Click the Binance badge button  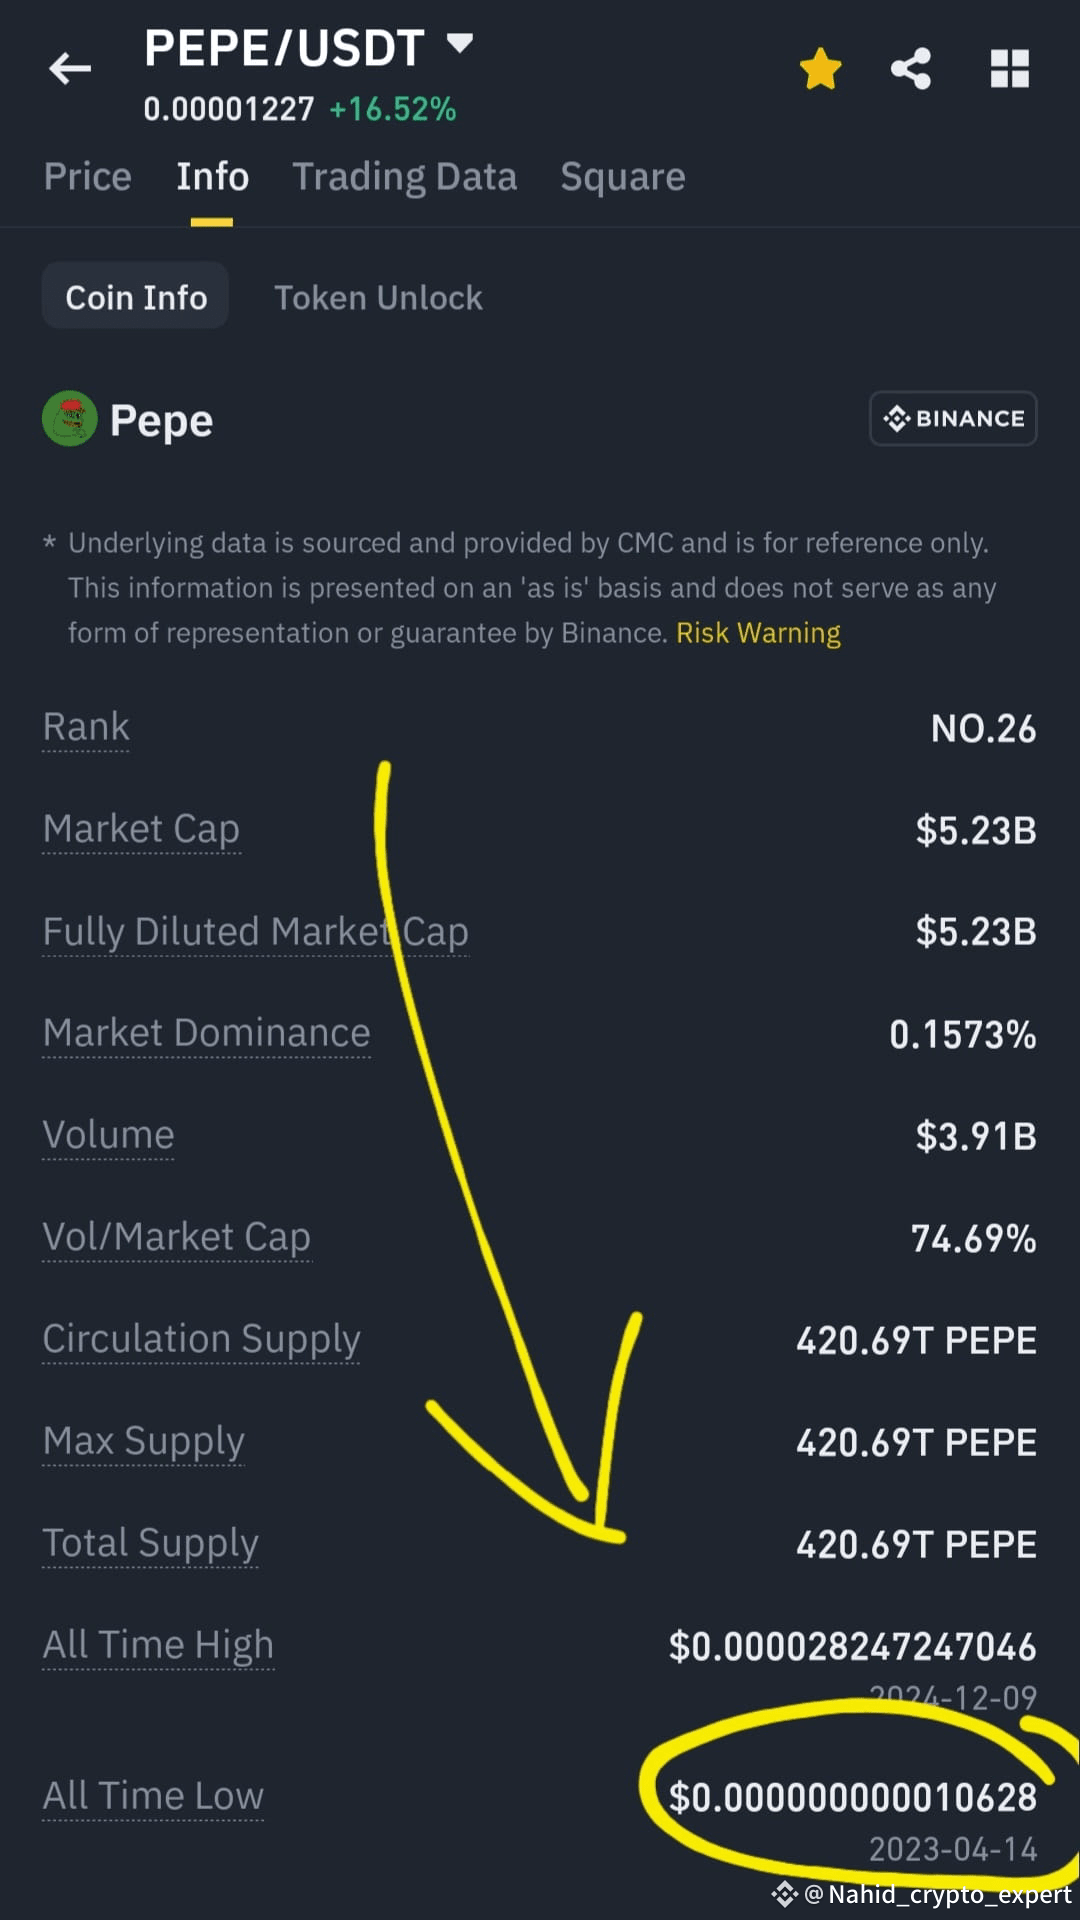[x=953, y=418]
